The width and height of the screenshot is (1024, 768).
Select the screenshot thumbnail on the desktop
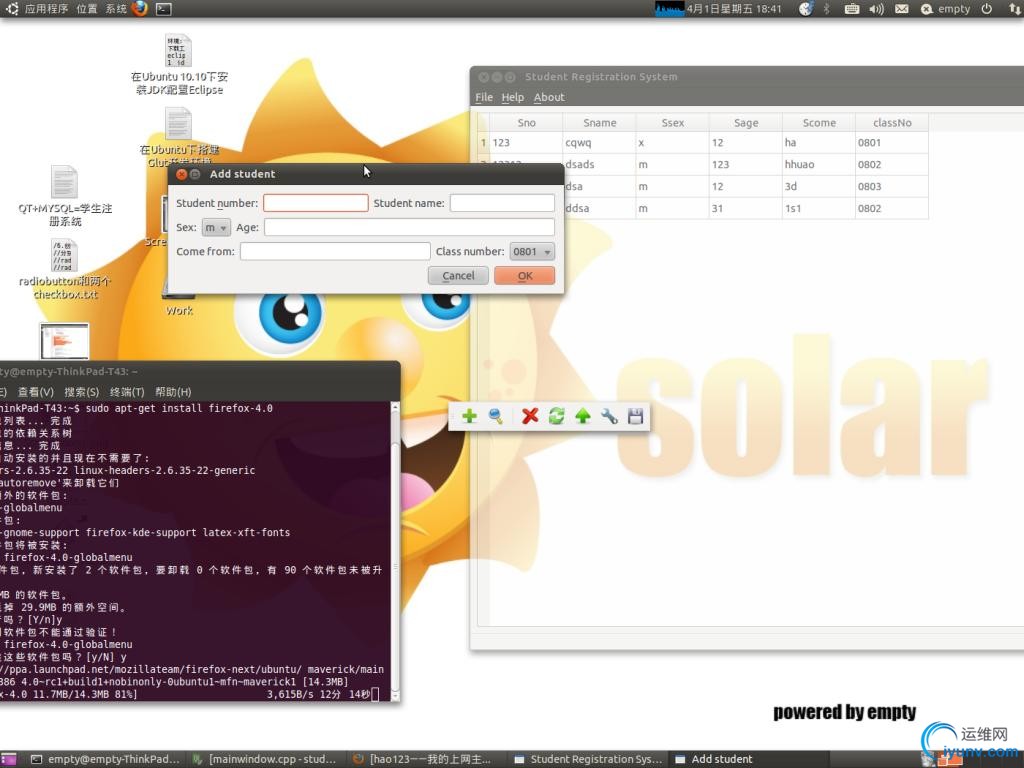pyautogui.click(x=64, y=340)
